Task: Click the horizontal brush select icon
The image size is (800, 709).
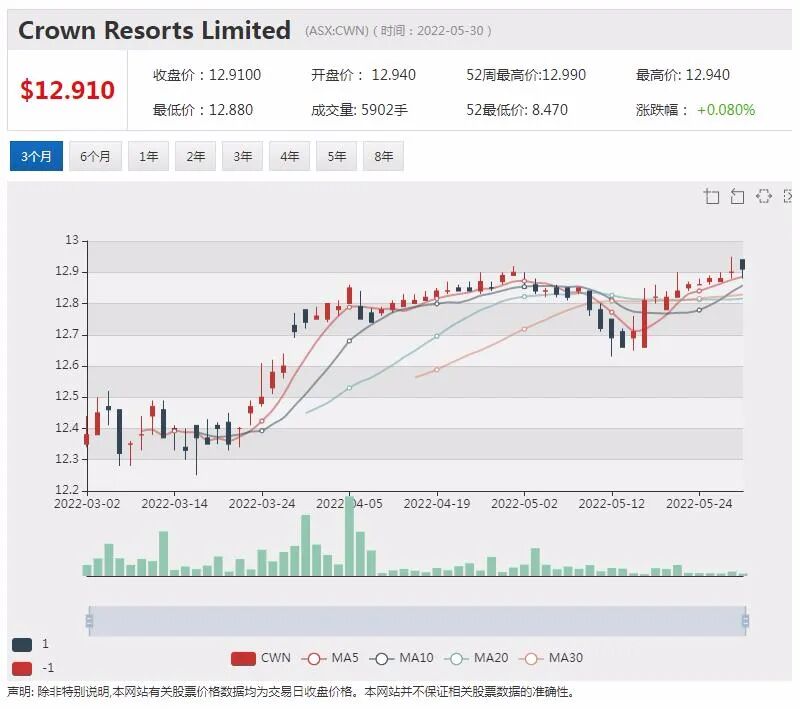Action: pos(764,196)
